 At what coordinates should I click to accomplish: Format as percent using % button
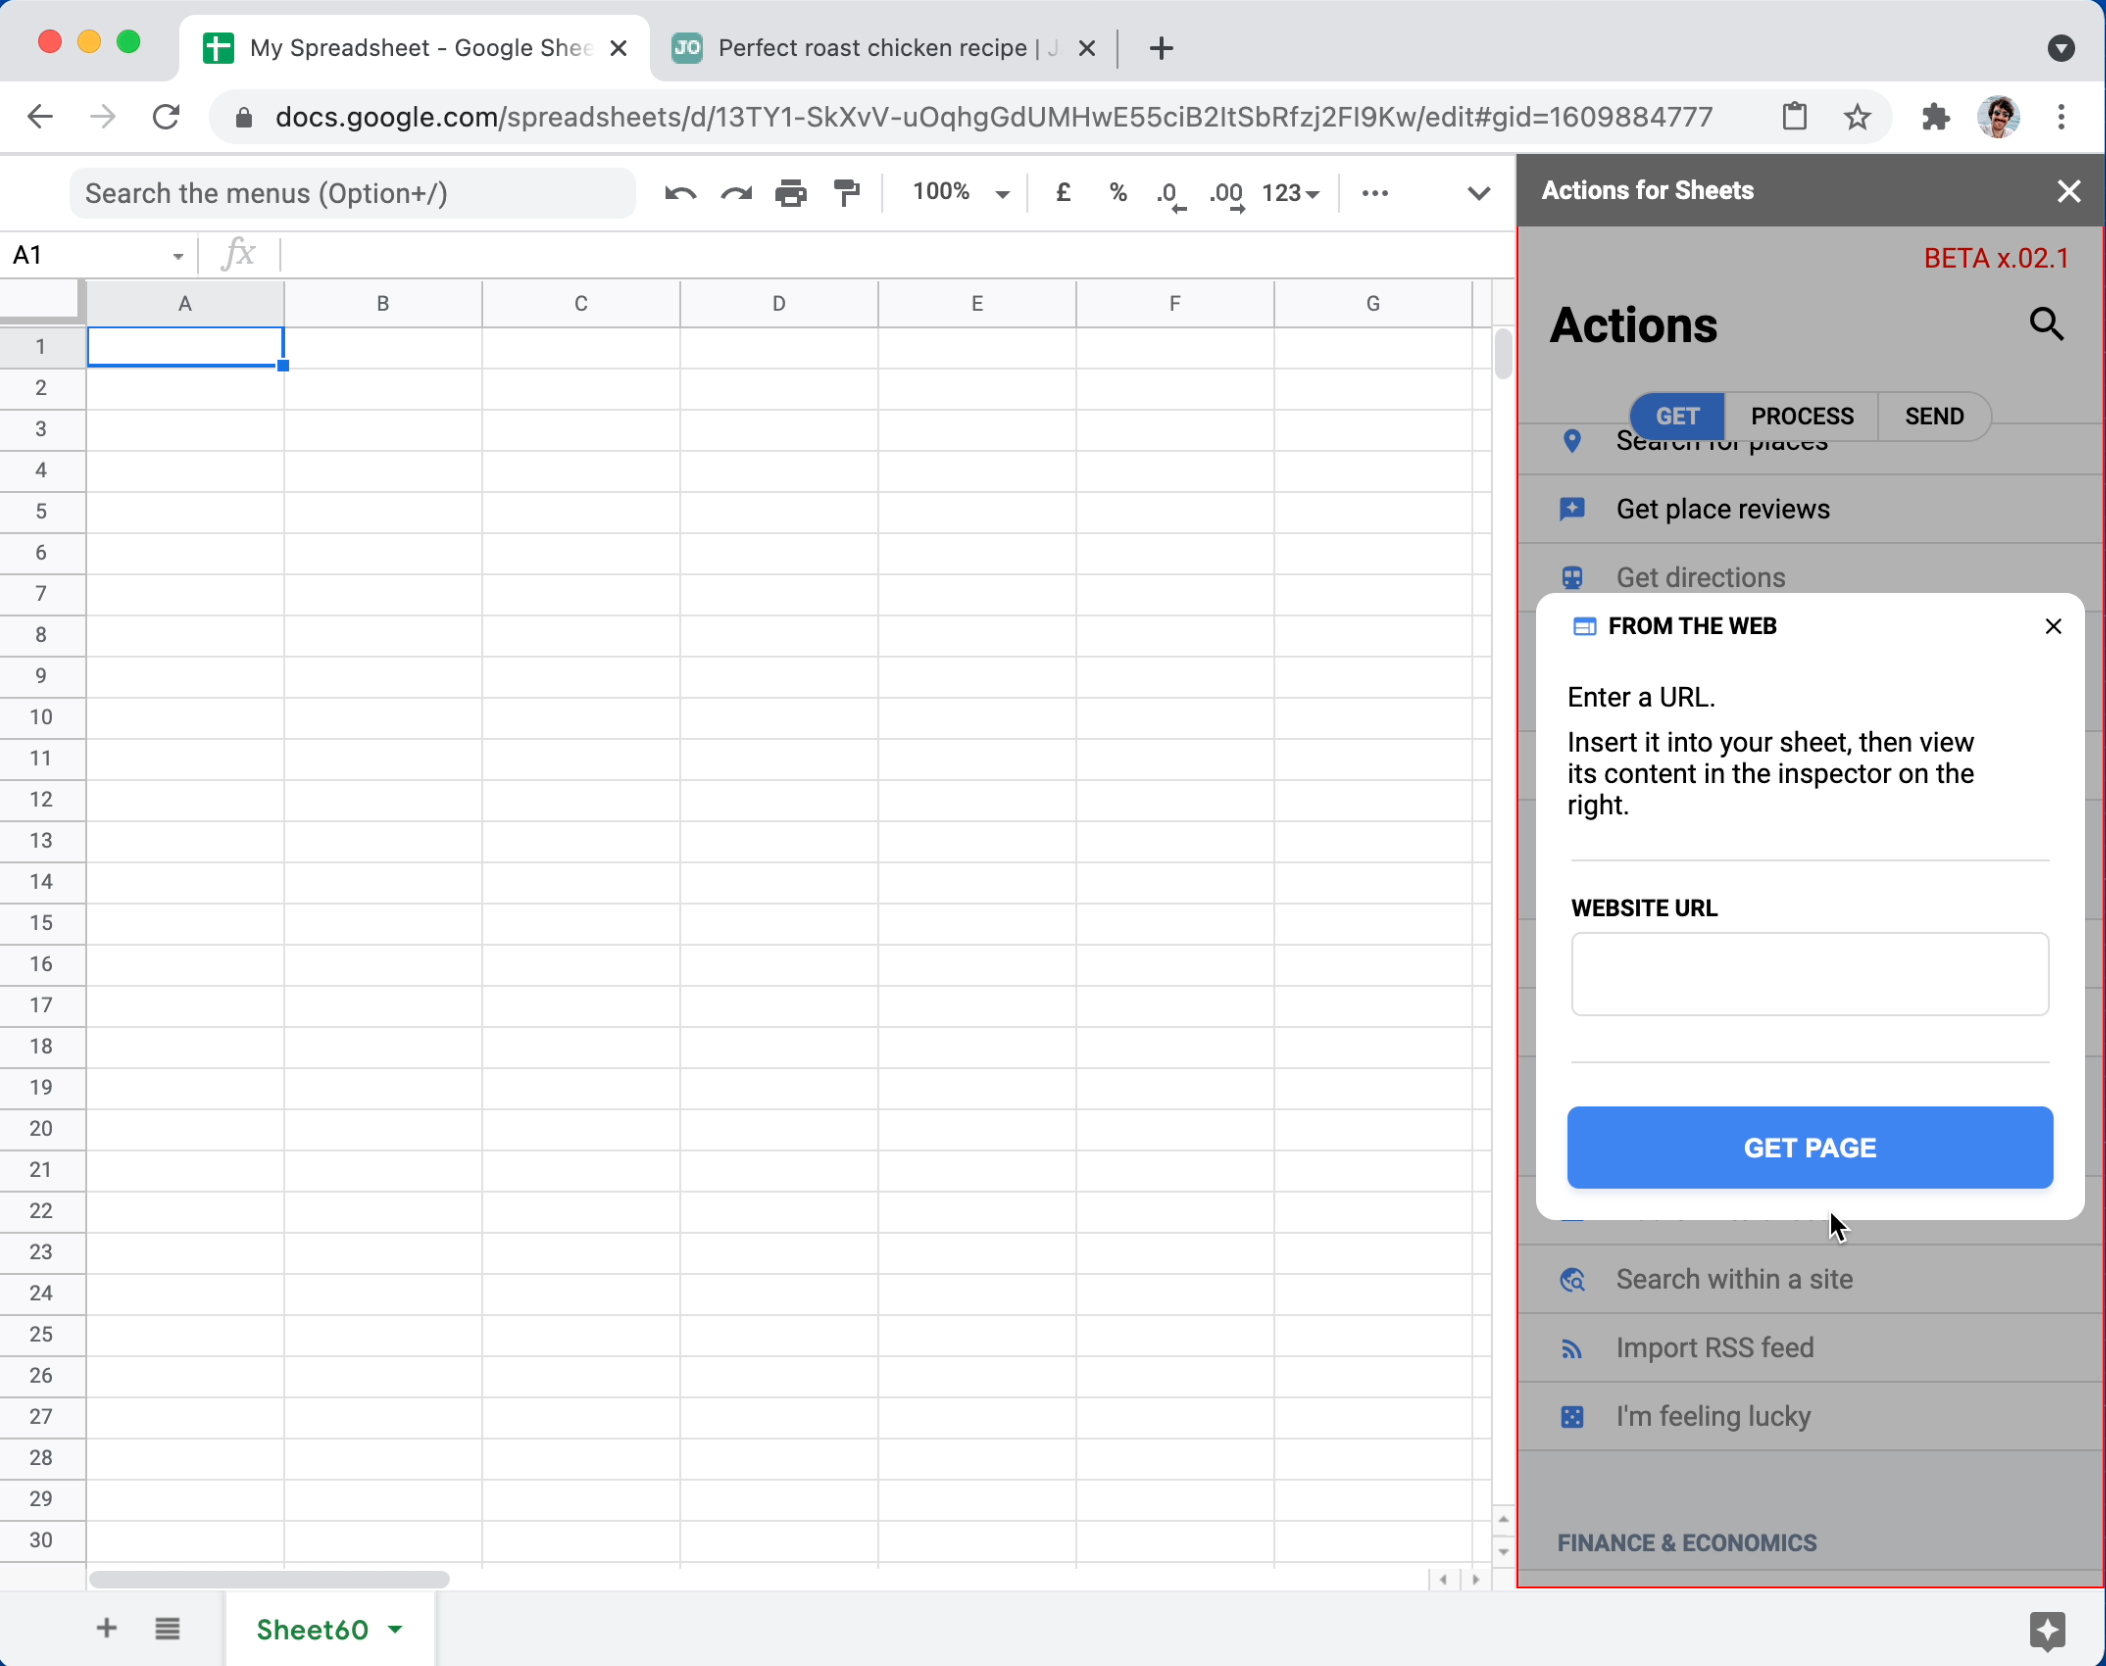pos(1118,193)
